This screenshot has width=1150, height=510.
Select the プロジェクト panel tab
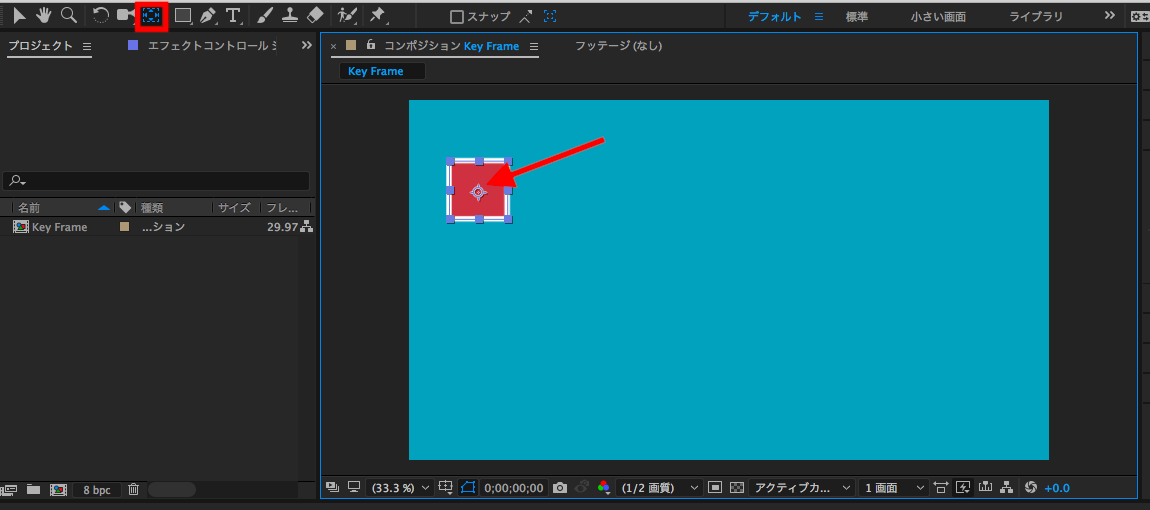pos(40,45)
